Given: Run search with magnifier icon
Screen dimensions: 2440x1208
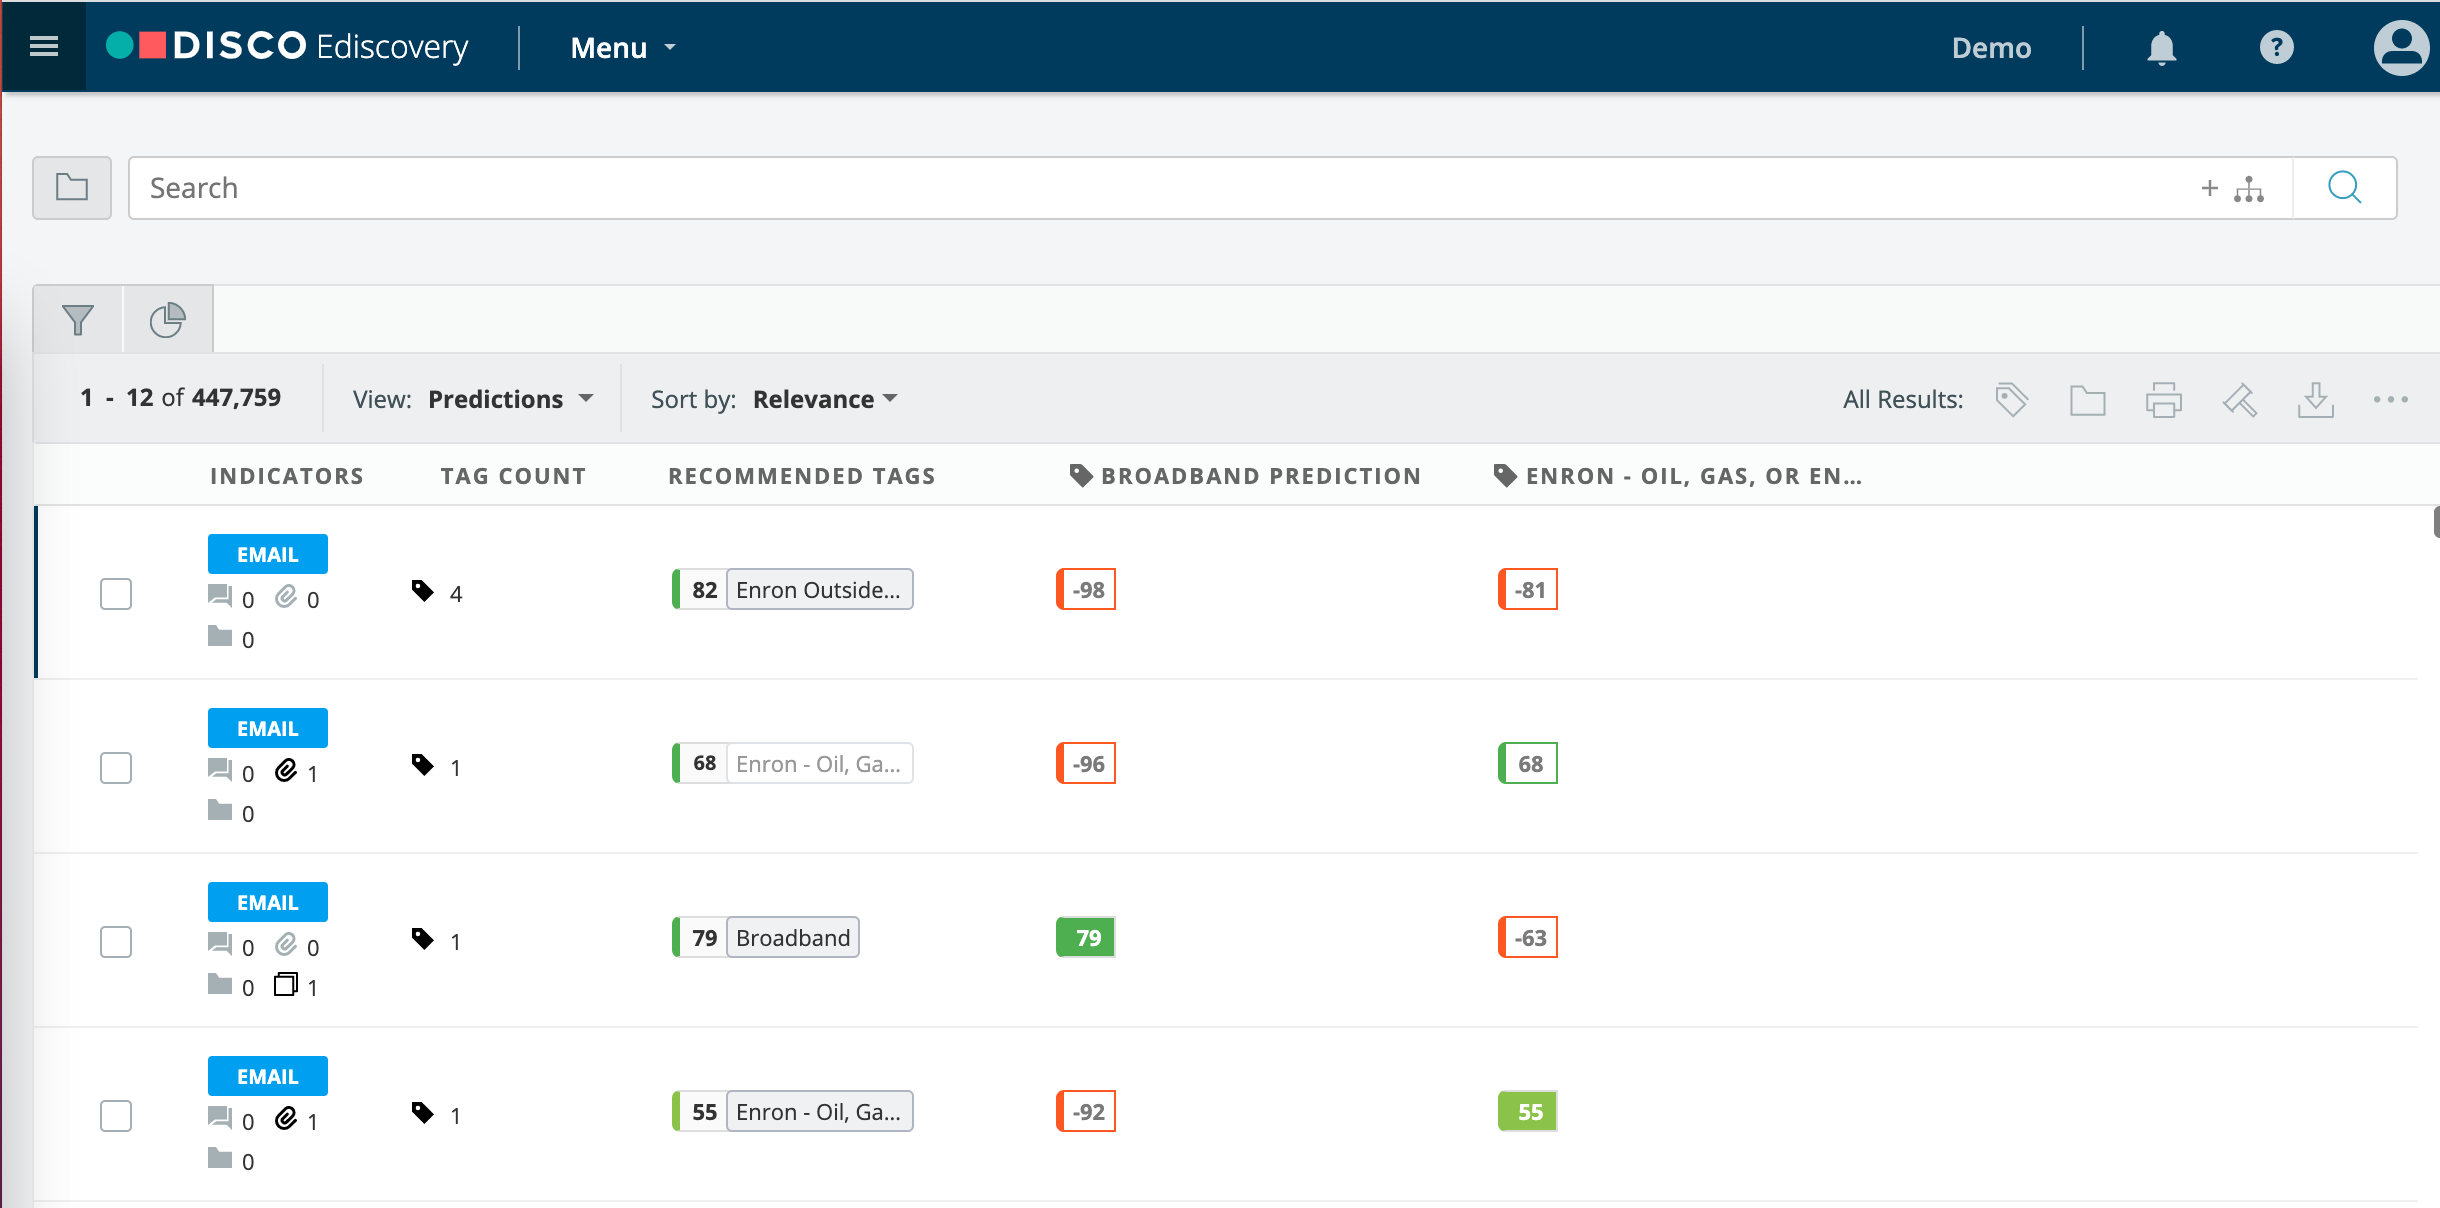Looking at the screenshot, I should click(2344, 188).
